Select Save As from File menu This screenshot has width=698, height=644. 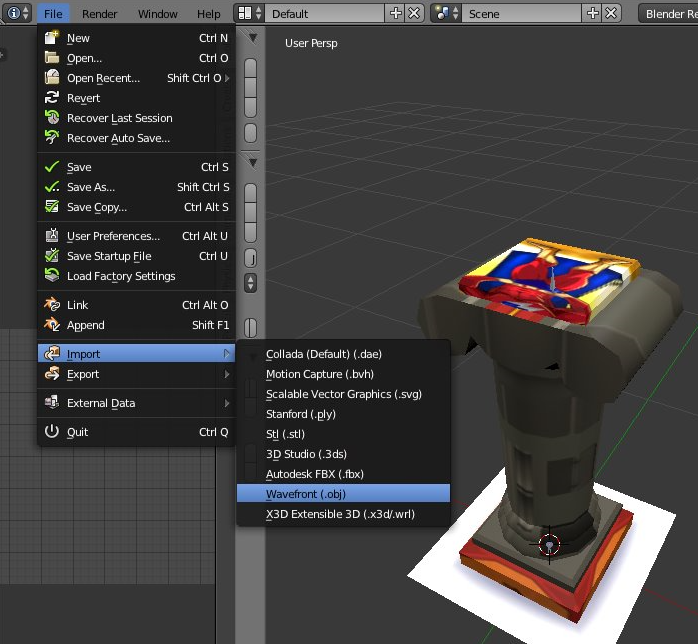click(91, 187)
